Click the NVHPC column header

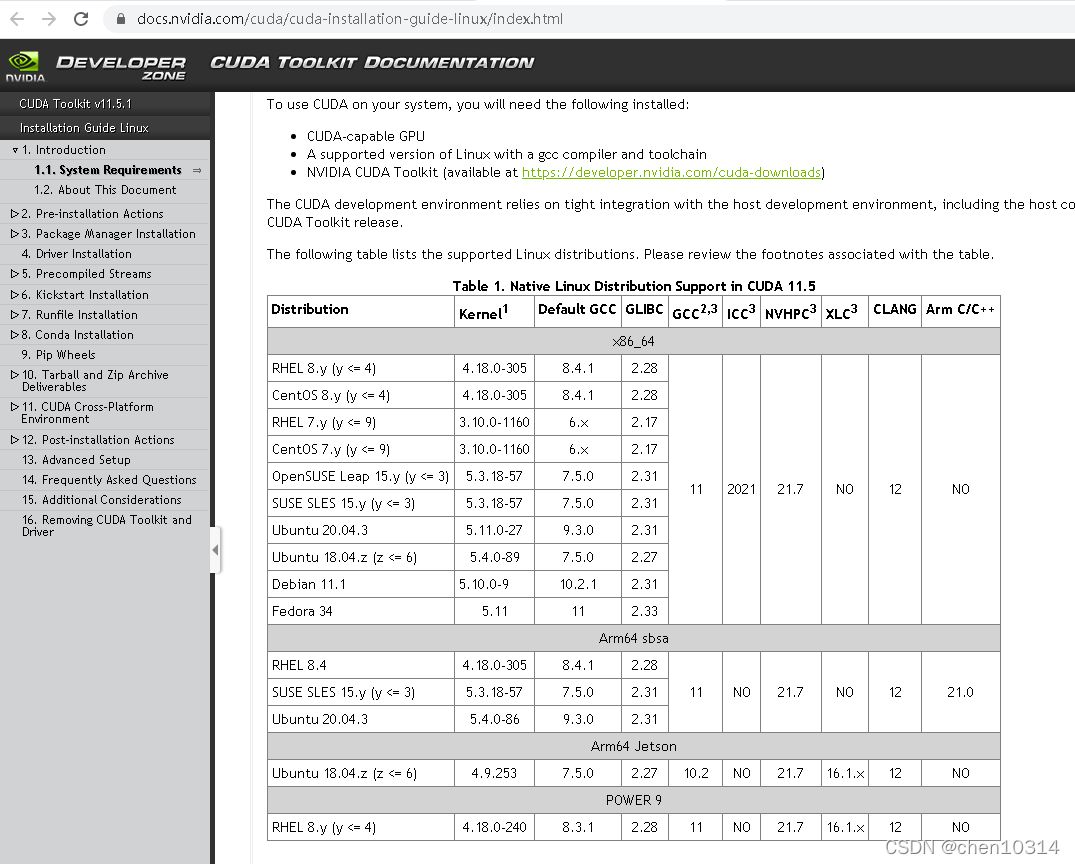click(x=790, y=312)
